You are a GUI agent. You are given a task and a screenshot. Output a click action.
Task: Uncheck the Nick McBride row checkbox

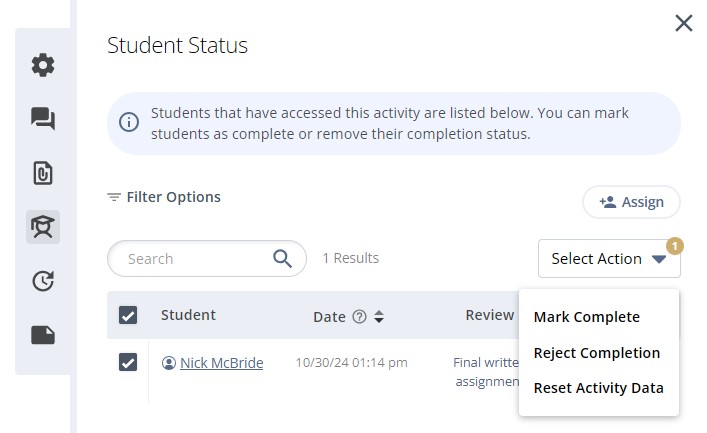(128, 362)
